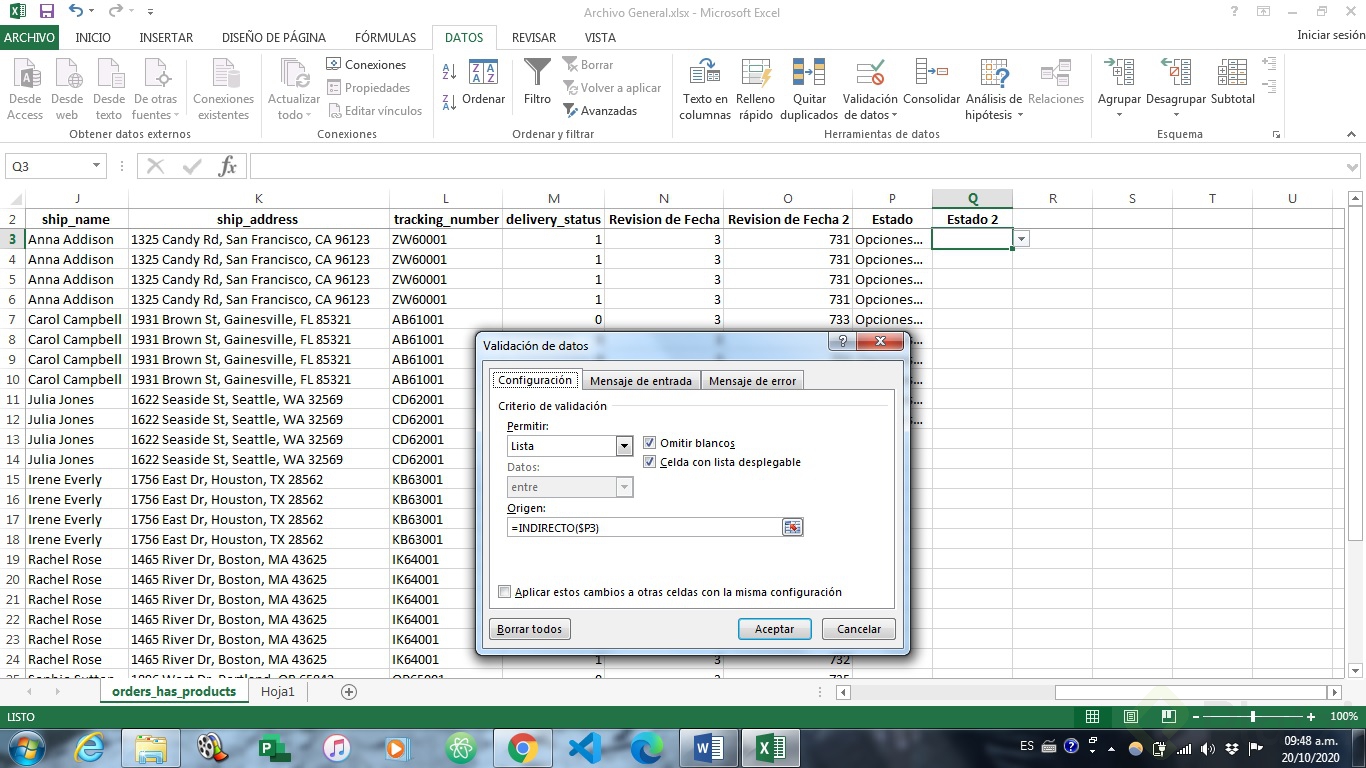
Task: Toggle the Omitir blancos checkbox
Action: 650,443
